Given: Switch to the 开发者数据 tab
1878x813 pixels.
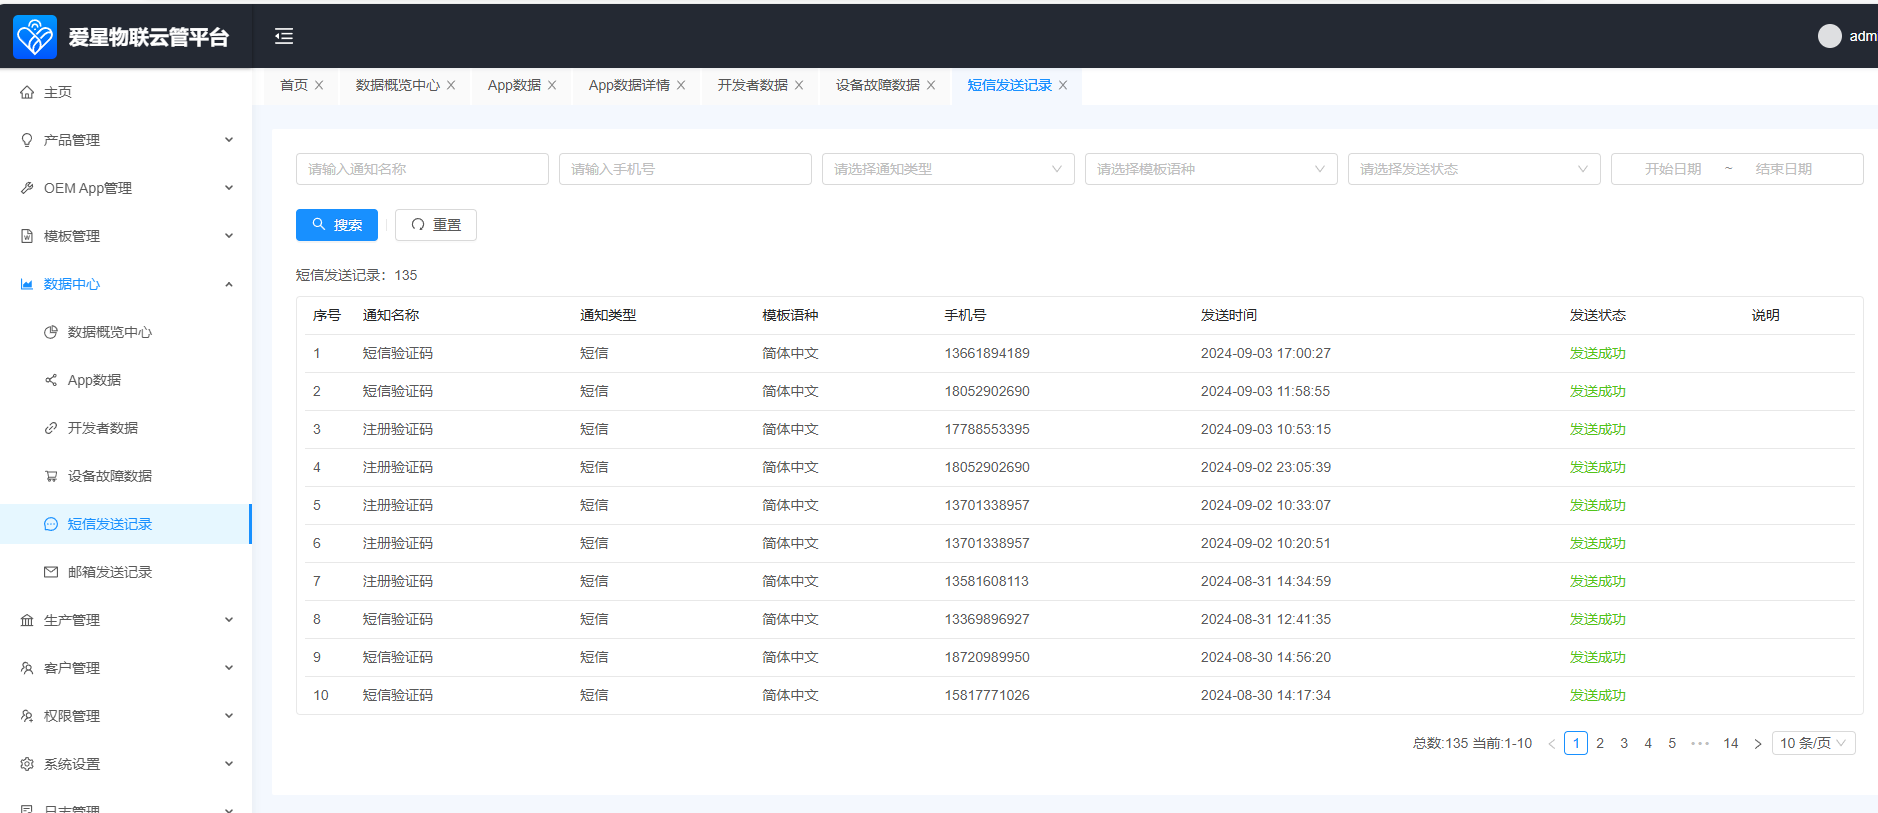Looking at the screenshot, I should [753, 85].
